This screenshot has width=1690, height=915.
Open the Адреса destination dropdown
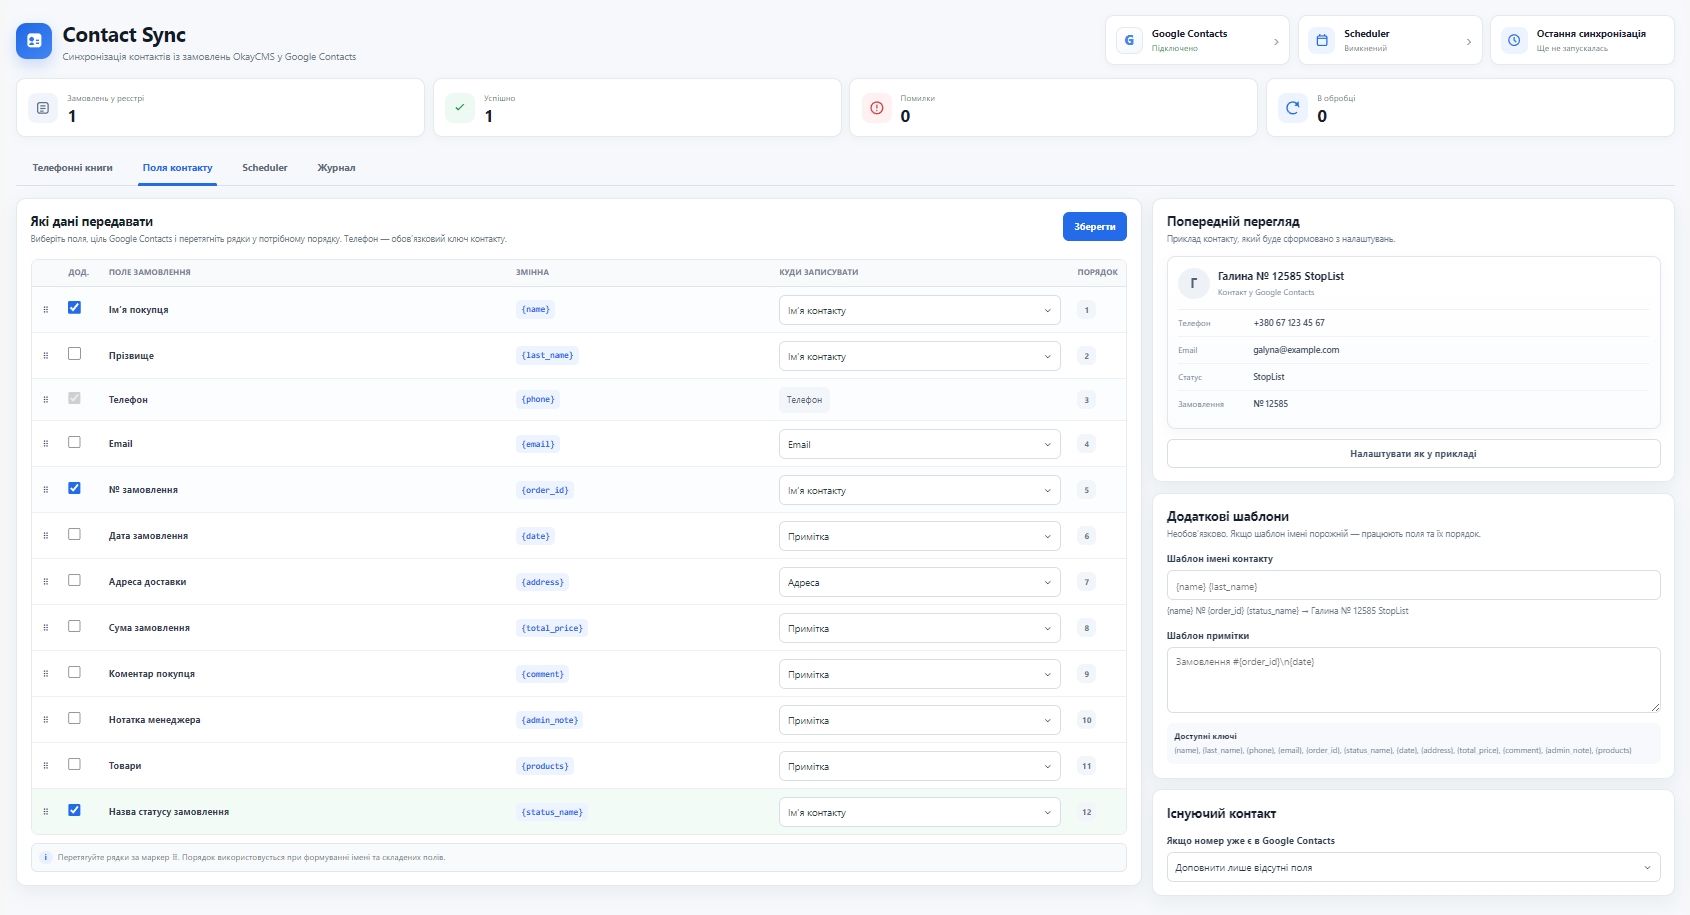919,582
